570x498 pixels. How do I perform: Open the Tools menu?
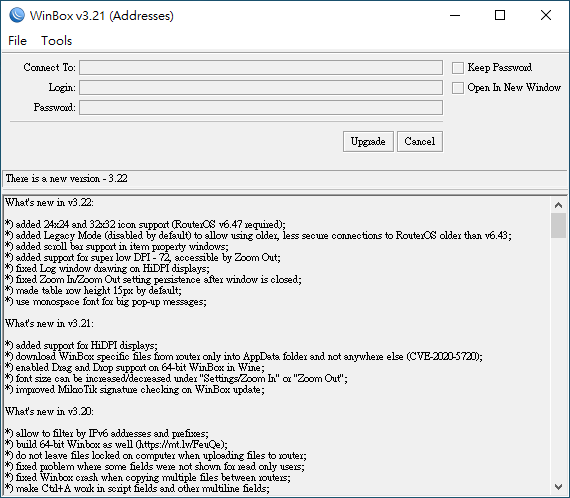(x=56, y=41)
